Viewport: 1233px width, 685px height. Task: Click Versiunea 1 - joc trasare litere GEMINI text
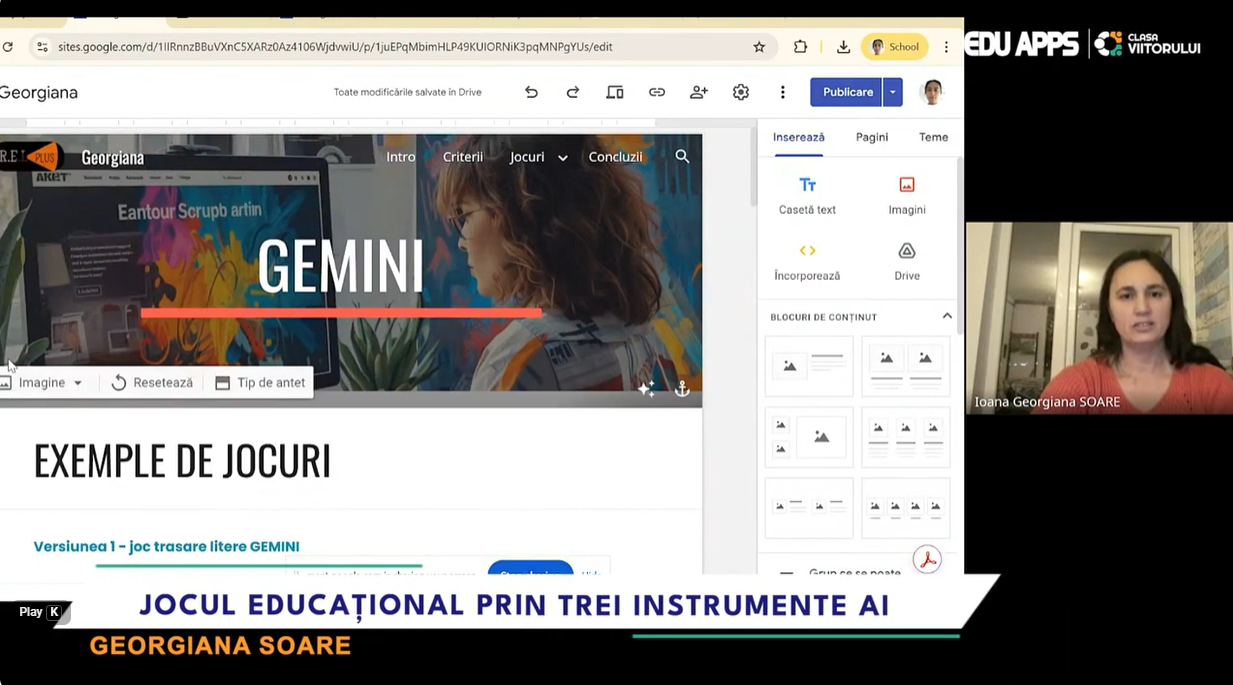(166, 547)
